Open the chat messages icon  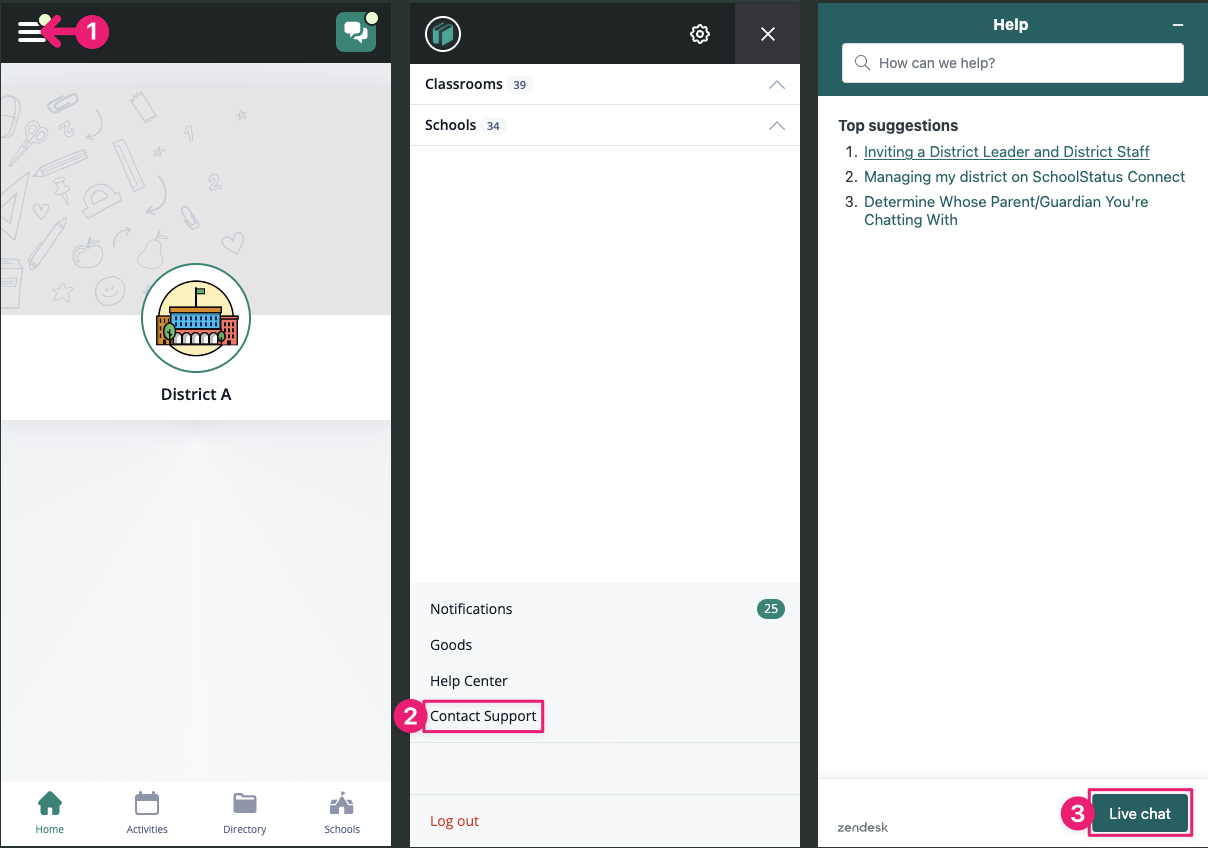coord(356,32)
